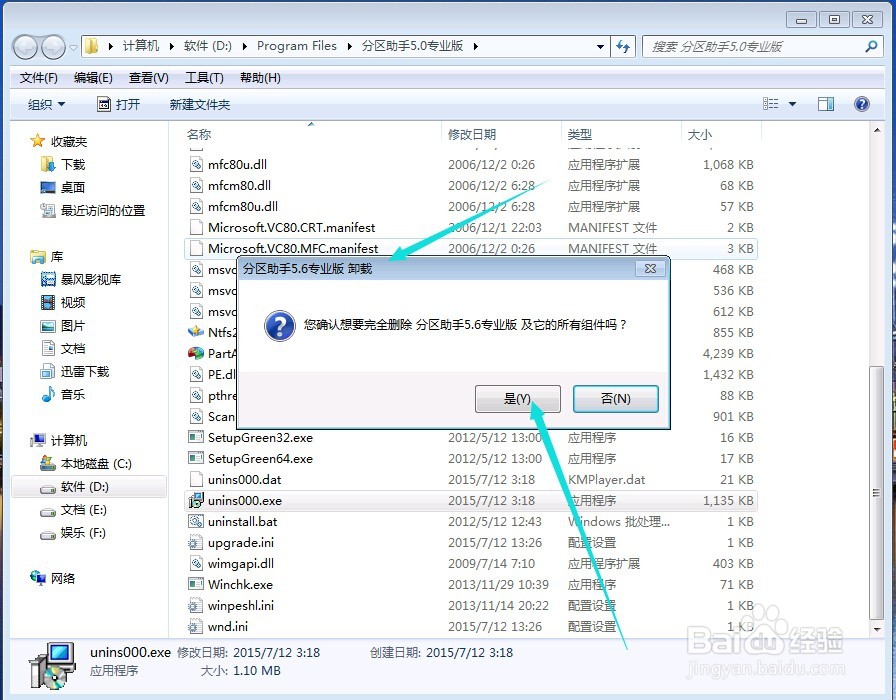Select the unins000.dat file icon
896x700 pixels.
point(196,479)
